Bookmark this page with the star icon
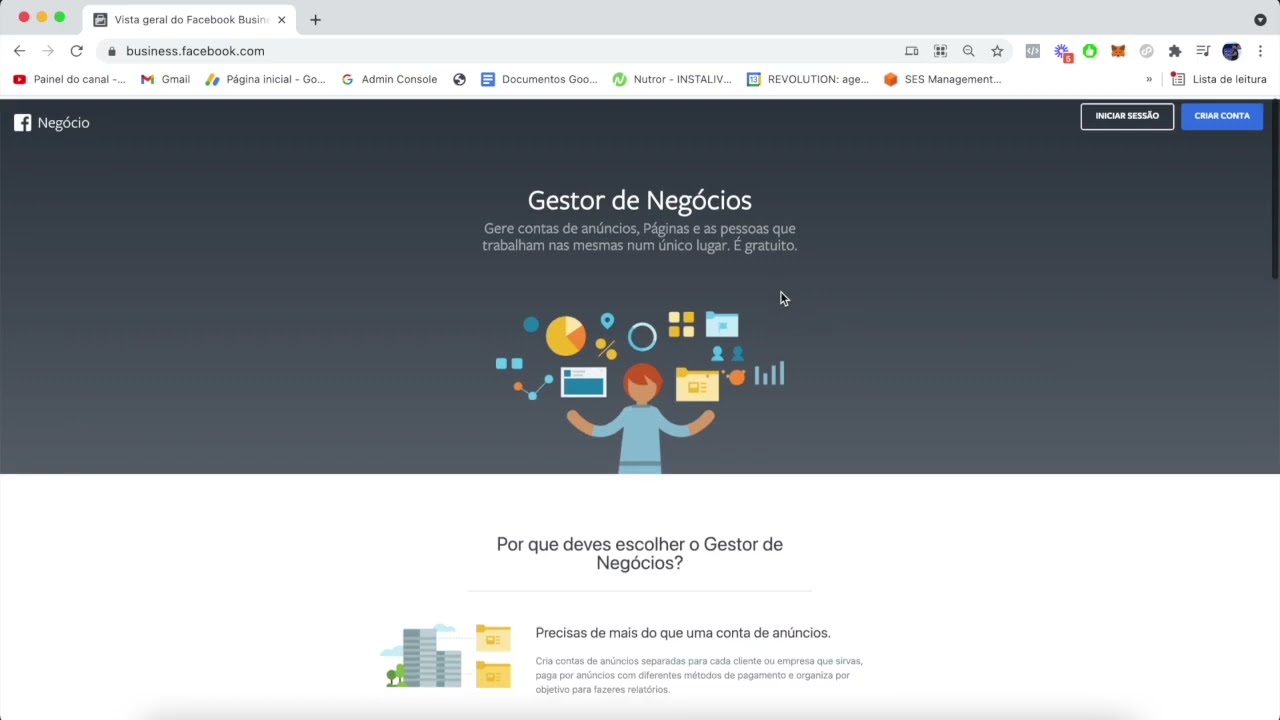Image resolution: width=1280 pixels, height=720 pixels. [997, 51]
